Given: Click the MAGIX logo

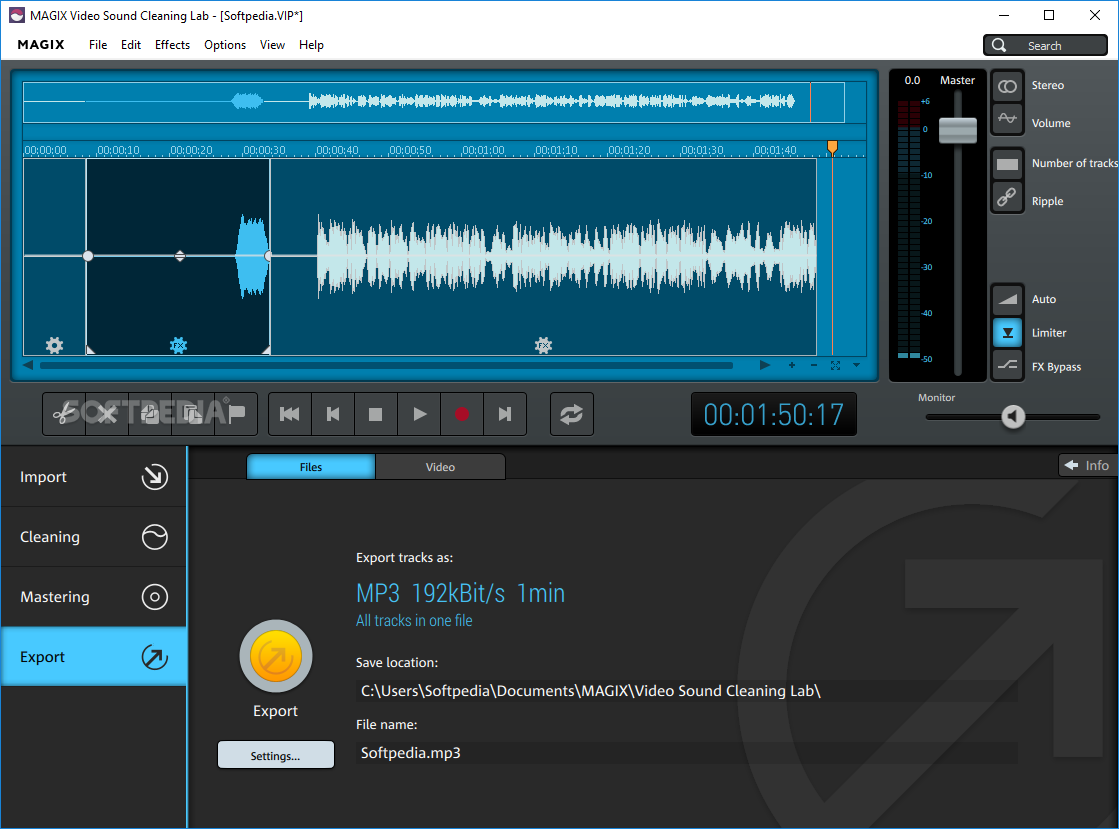Looking at the screenshot, I should [x=41, y=45].
